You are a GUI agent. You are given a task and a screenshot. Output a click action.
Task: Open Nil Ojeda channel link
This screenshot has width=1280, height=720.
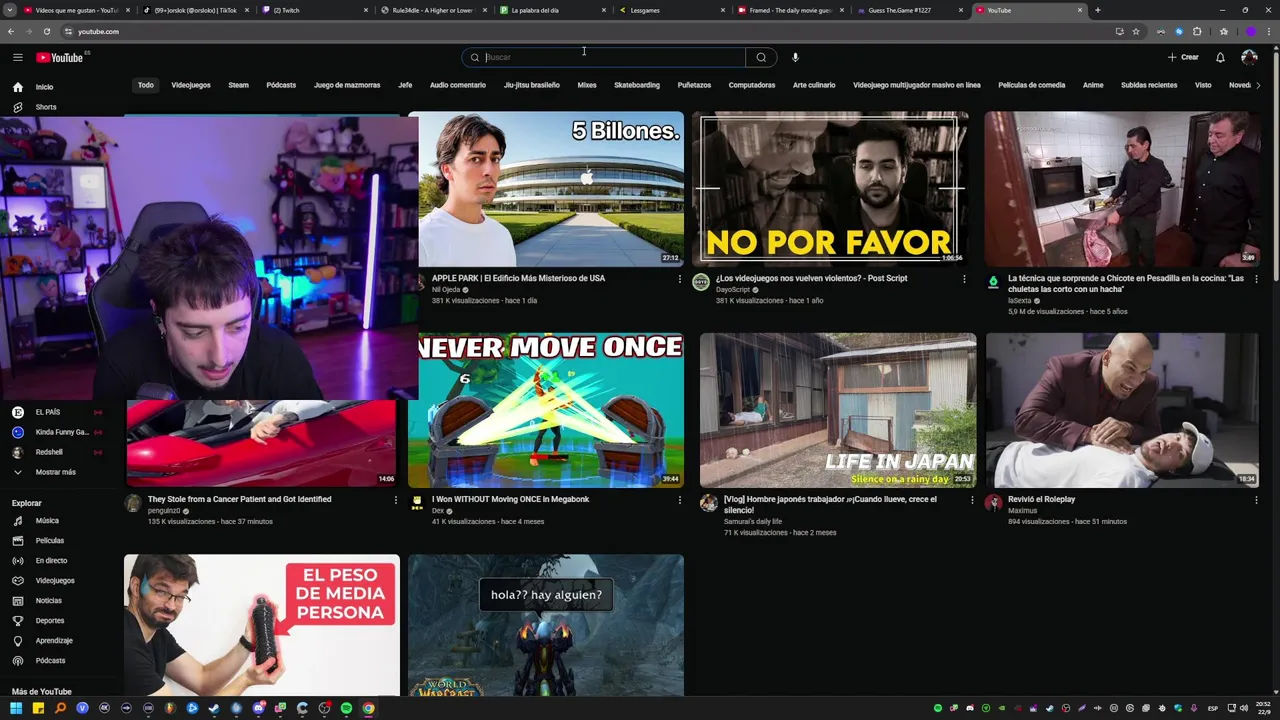(446, 290)
